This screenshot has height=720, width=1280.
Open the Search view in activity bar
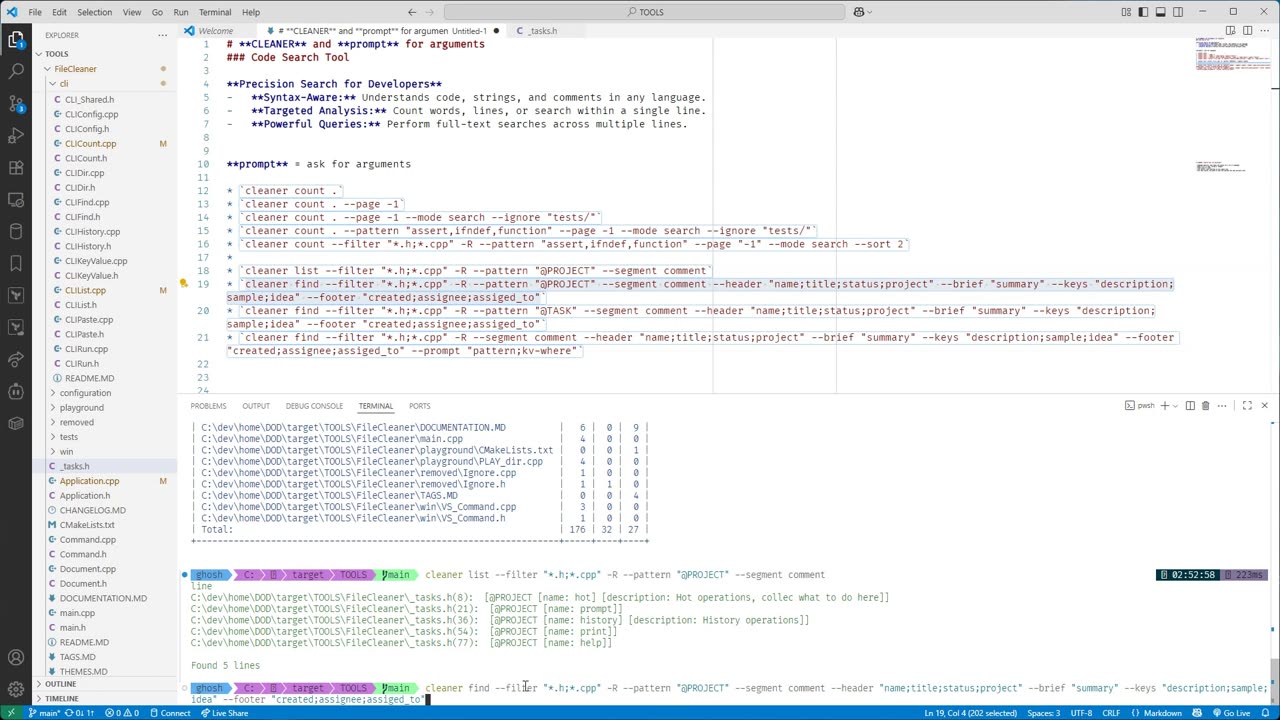pos(16,72)
